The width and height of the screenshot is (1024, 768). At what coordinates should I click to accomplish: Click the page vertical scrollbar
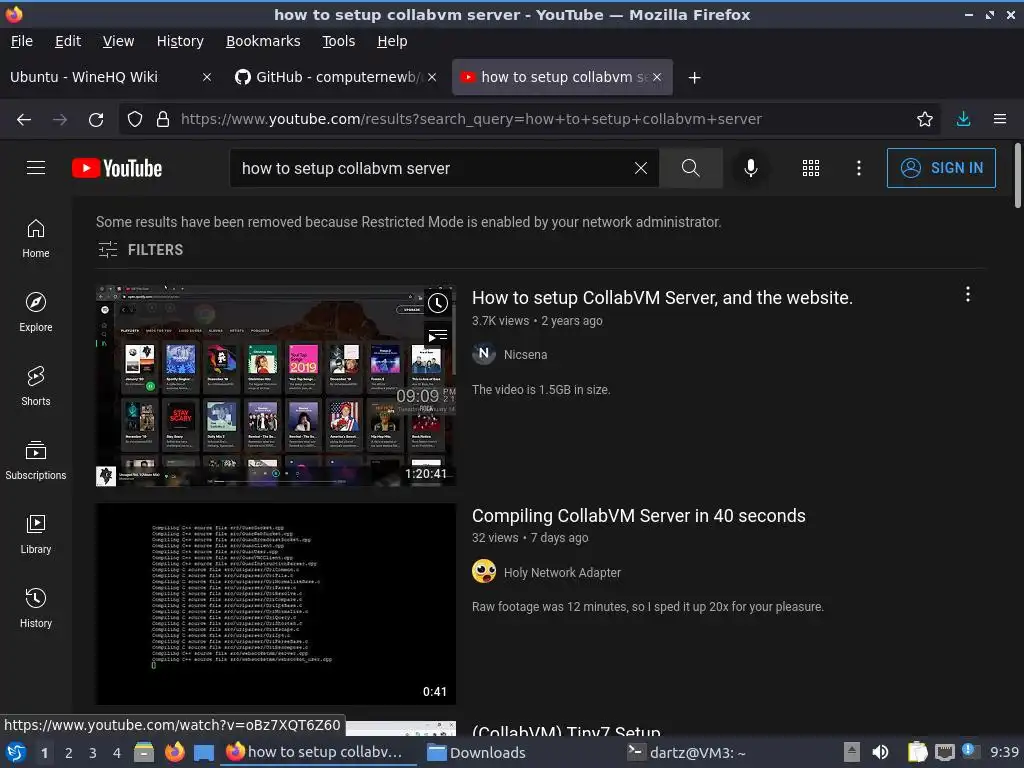click(1017, 176)
